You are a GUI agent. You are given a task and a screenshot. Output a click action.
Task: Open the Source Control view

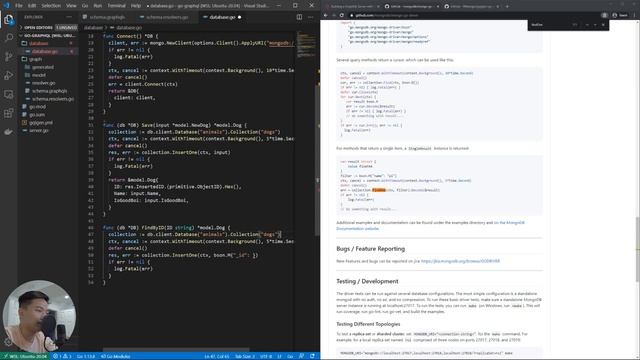(x=9, y=57)
